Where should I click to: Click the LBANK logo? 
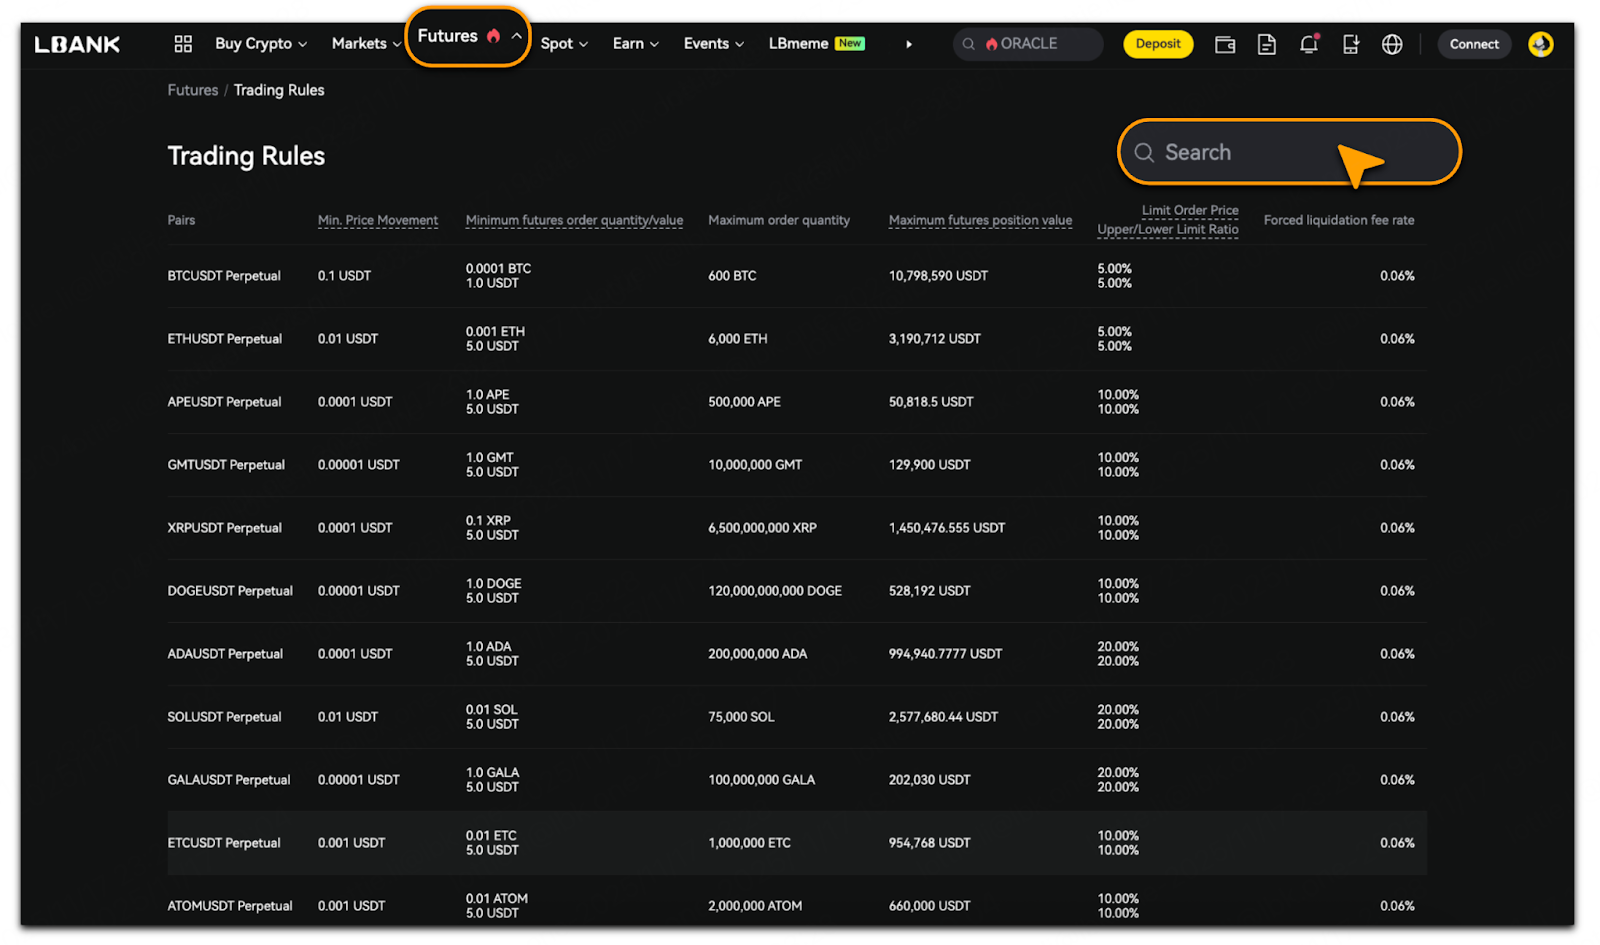point(77,44)
